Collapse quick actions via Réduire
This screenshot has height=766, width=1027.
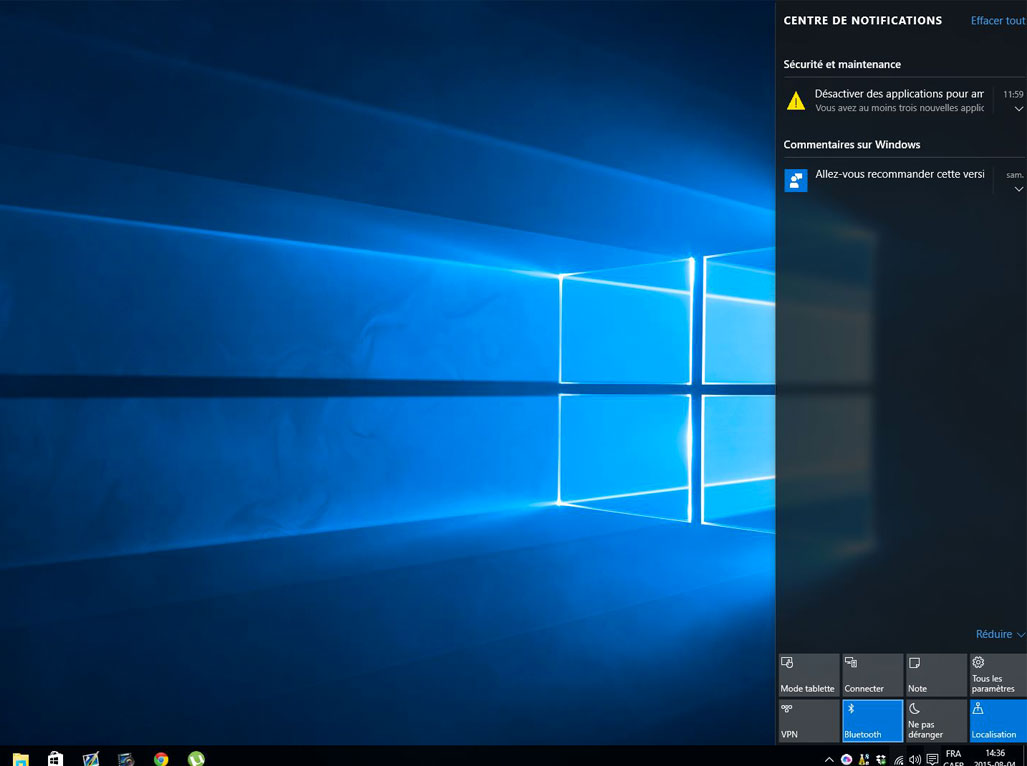point(999,634)
